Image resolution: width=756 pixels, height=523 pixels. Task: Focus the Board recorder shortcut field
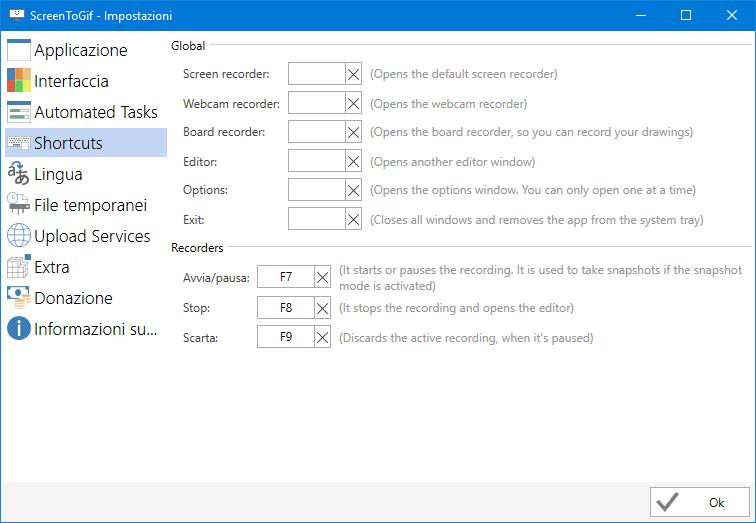tap(317, 132)
